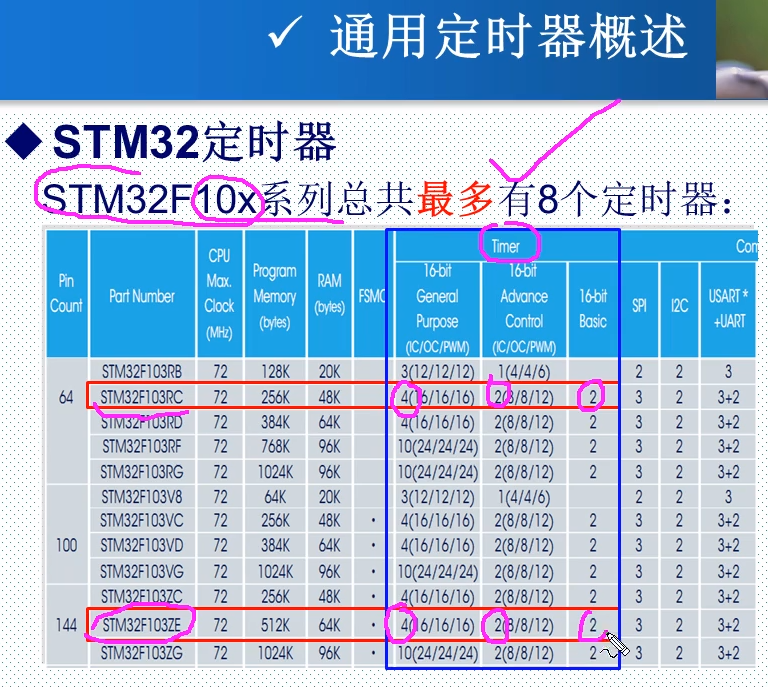Select part number STM32F103RB

click(x=142, y=372)
